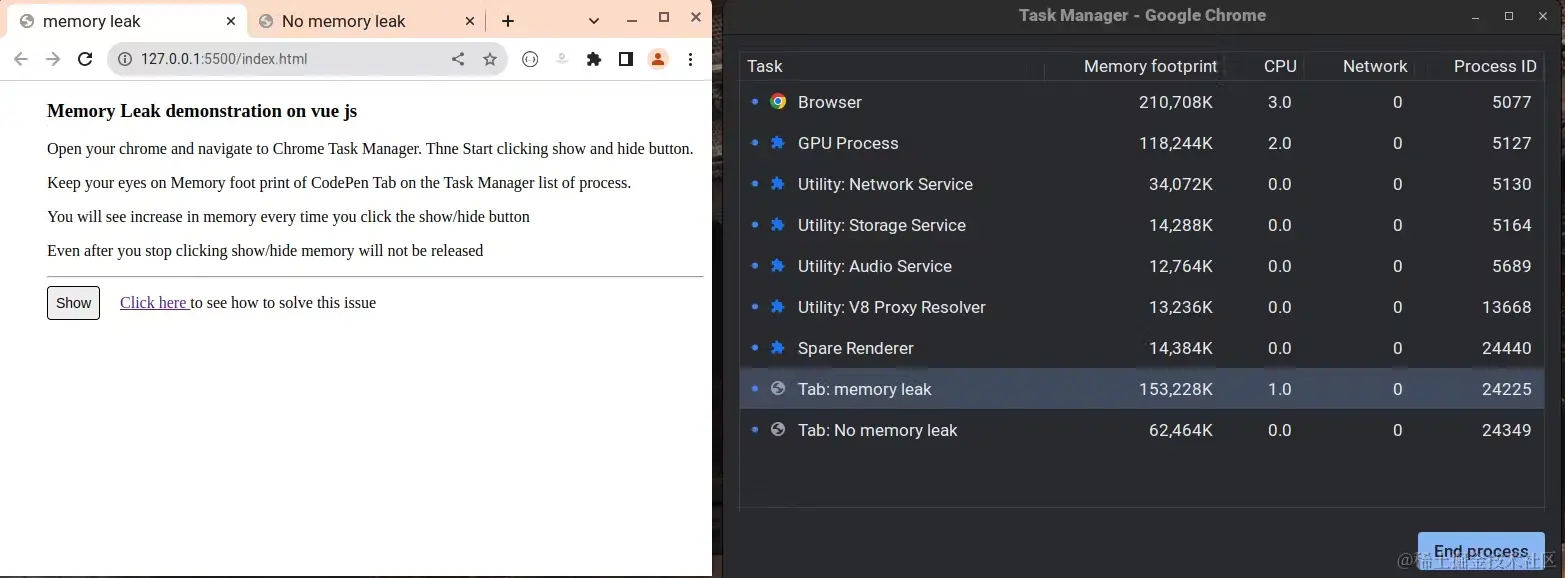
Task: Bookmark this page with the star icon
Action: pyautogui.click(x=490, y=59)
